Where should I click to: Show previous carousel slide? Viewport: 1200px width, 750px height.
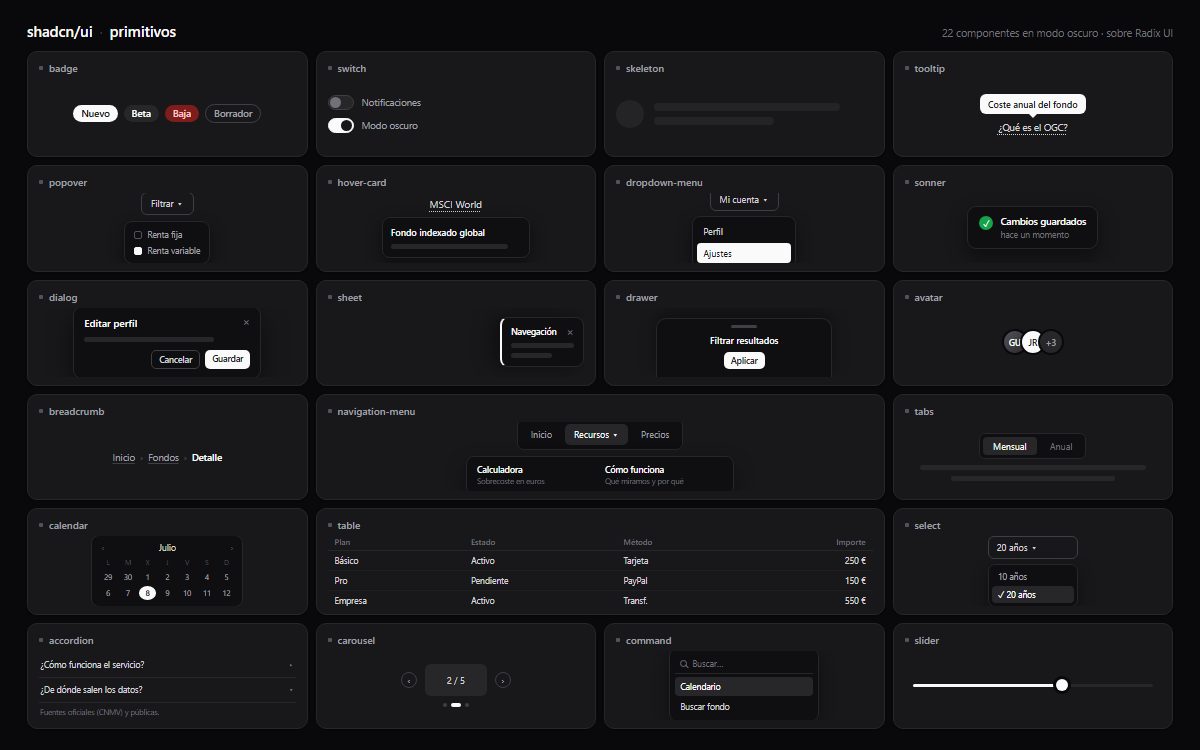[408, 681]
